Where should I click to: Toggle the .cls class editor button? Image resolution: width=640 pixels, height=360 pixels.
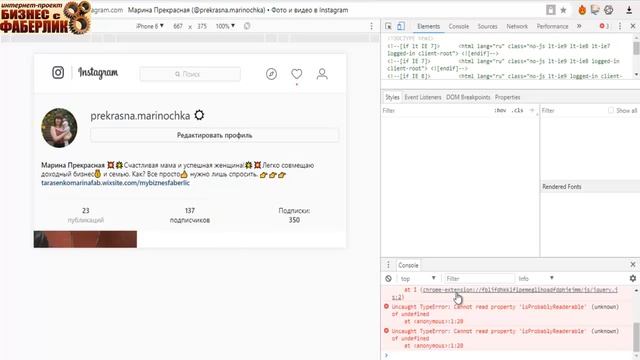point(517,110)
